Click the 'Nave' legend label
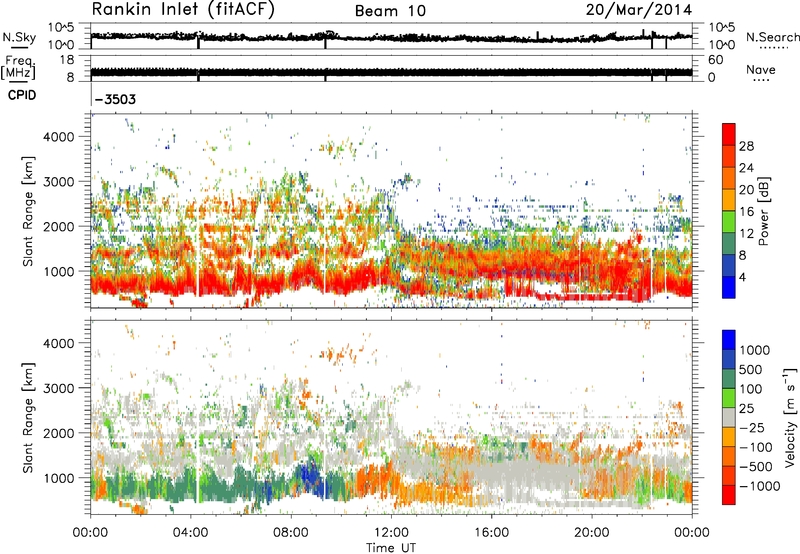Viewport: 800px width, 554px height. point(761,70)
